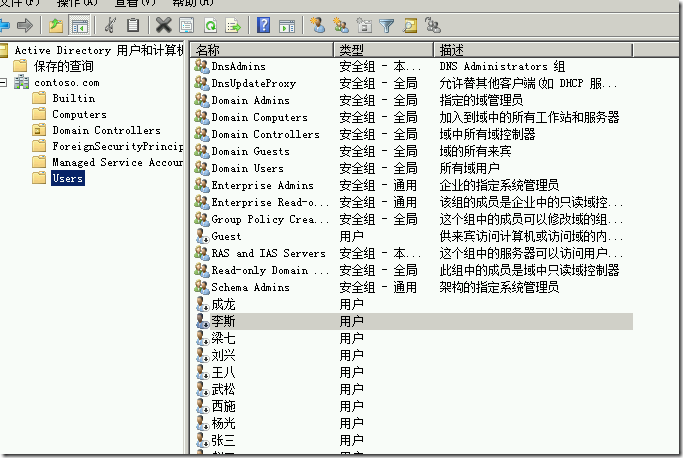Toggle the Show/Hide action pane icon
The image size is (683, 458).
287,26
